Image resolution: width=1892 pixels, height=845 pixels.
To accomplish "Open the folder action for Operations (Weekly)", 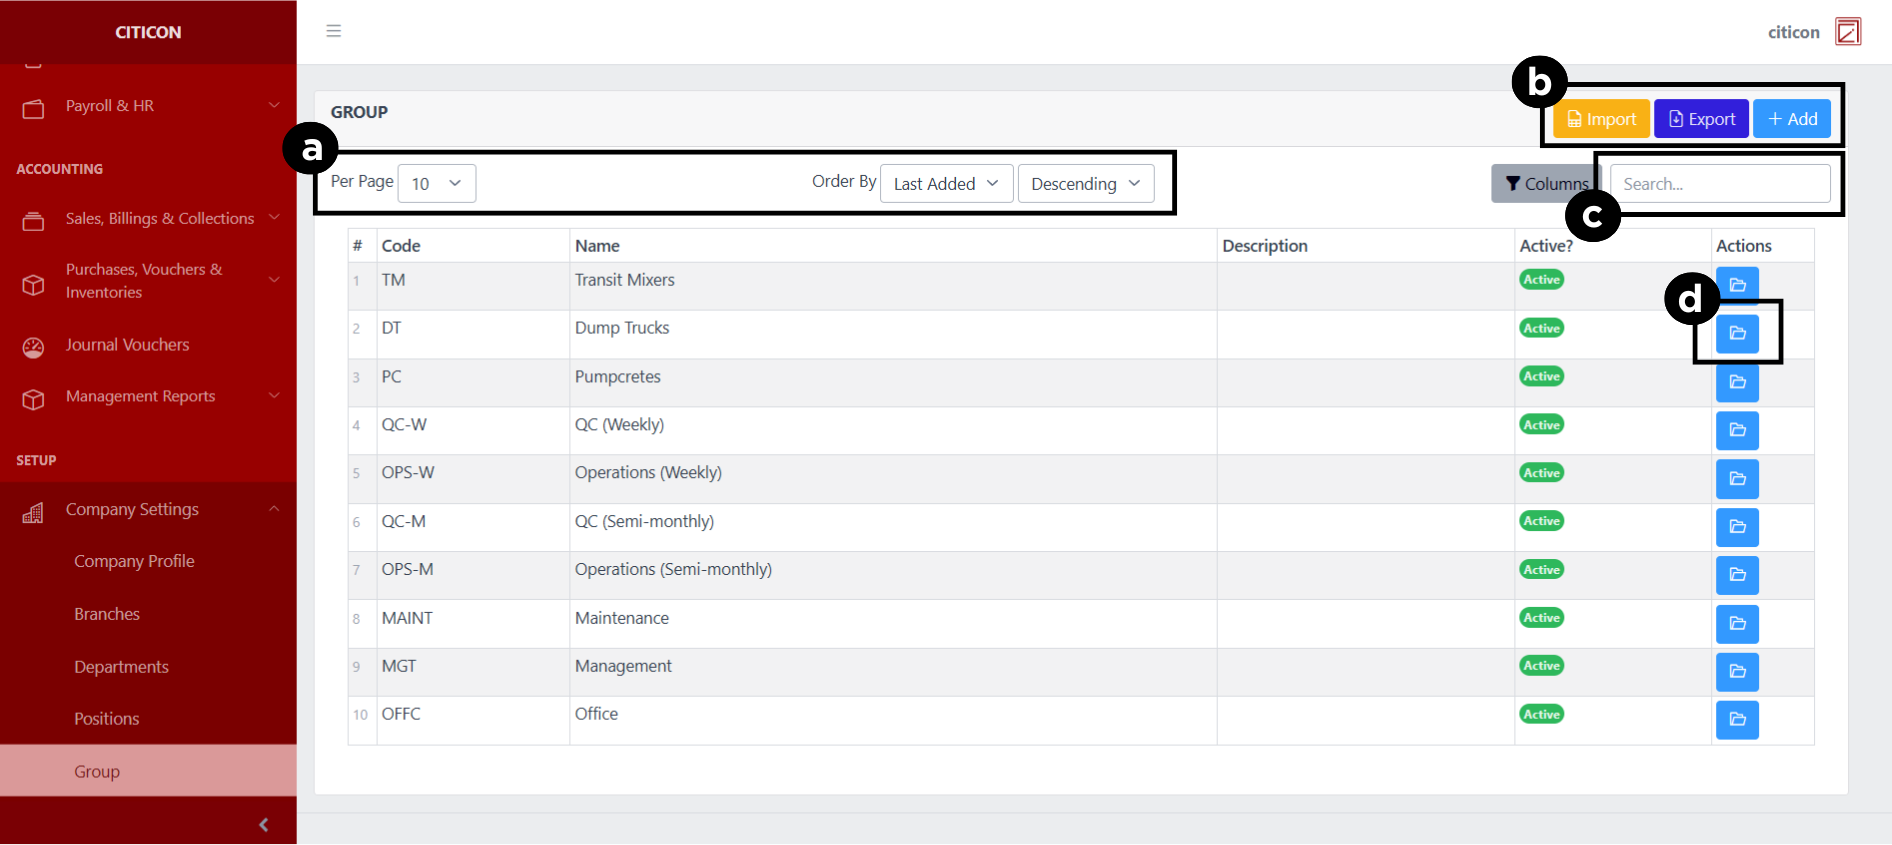I will pyautogui.click(x=1737, y=479).
